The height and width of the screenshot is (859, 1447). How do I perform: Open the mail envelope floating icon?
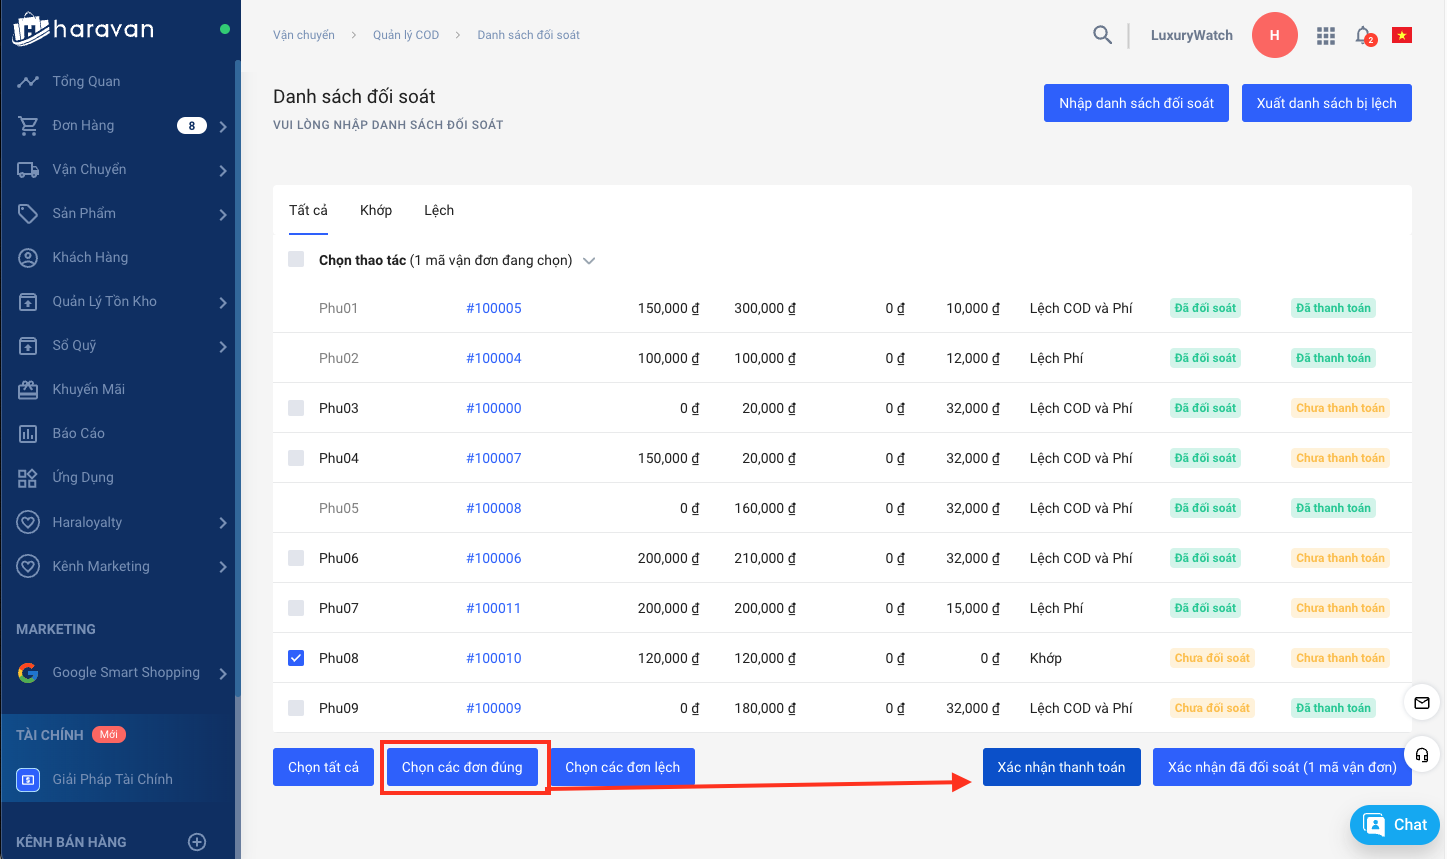pos(1421,703)
